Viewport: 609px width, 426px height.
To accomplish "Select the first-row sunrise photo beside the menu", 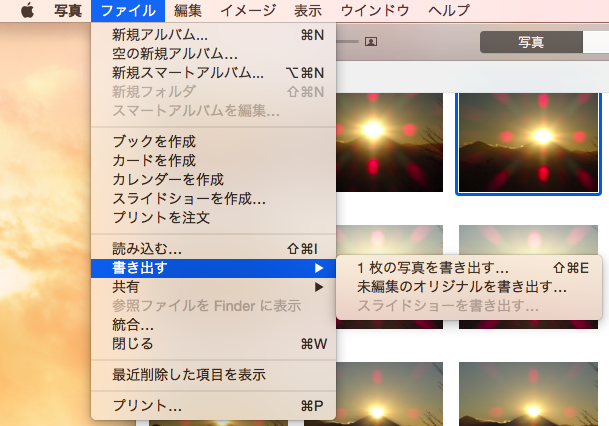I will (389, 143).
